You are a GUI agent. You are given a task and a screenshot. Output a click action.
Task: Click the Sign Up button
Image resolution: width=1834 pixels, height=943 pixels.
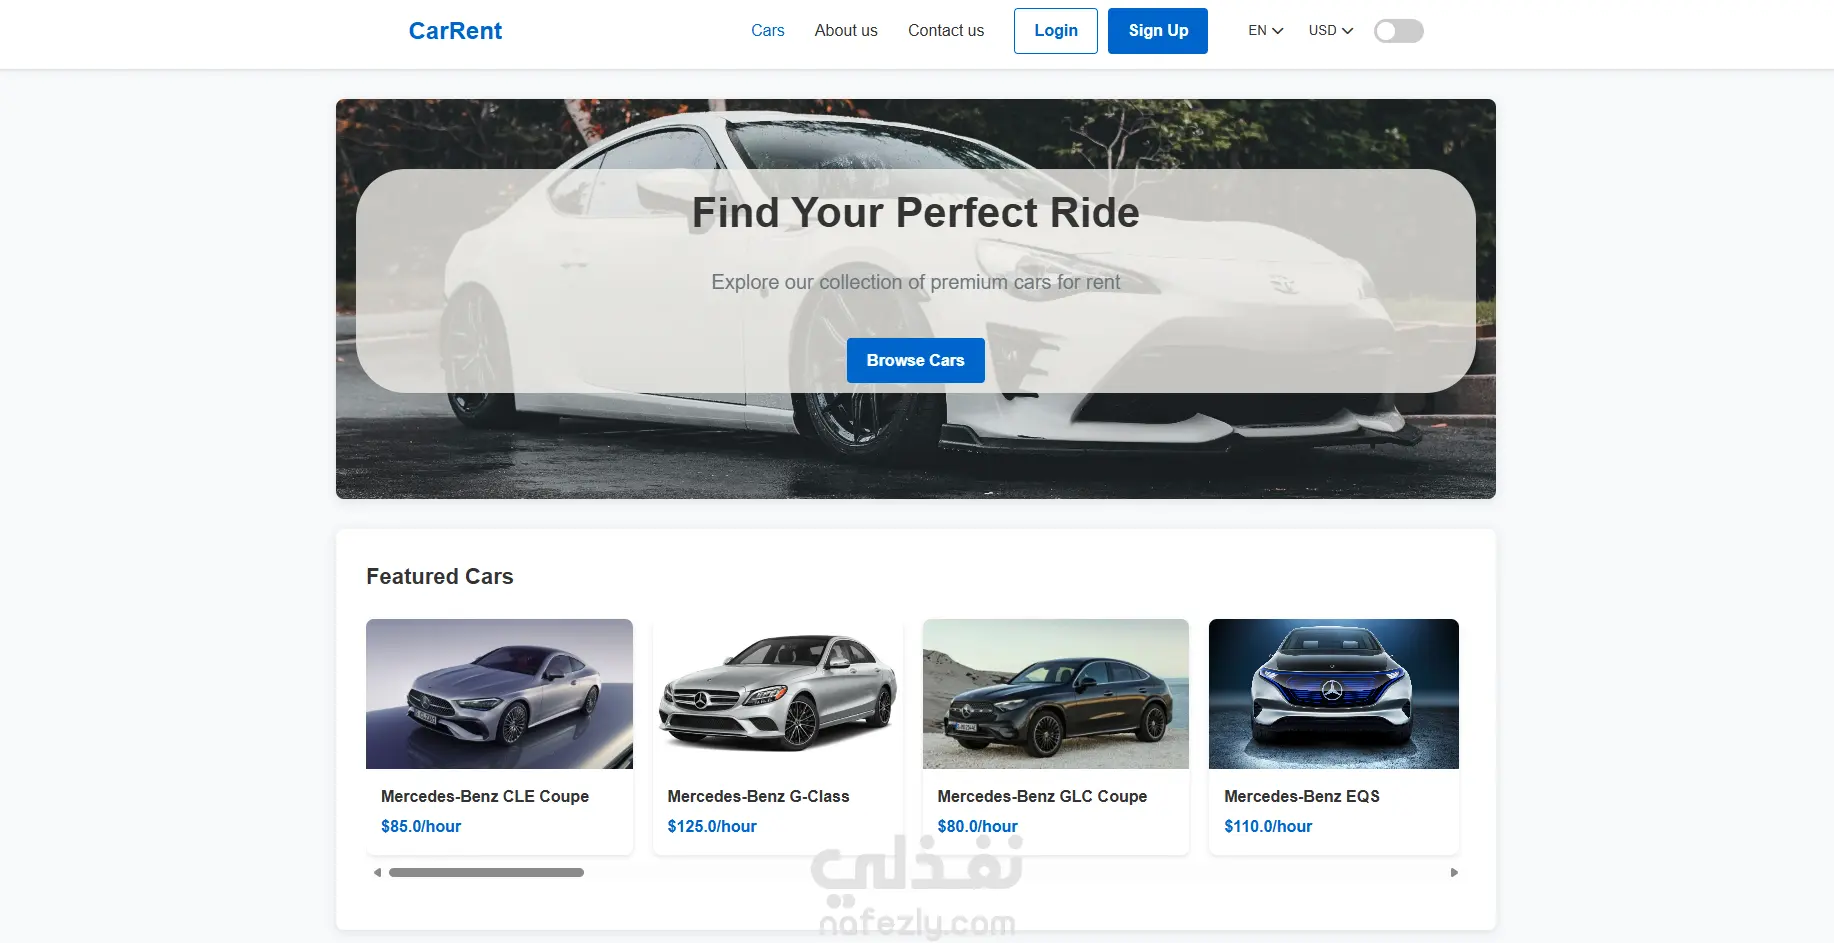point(1158,31)
